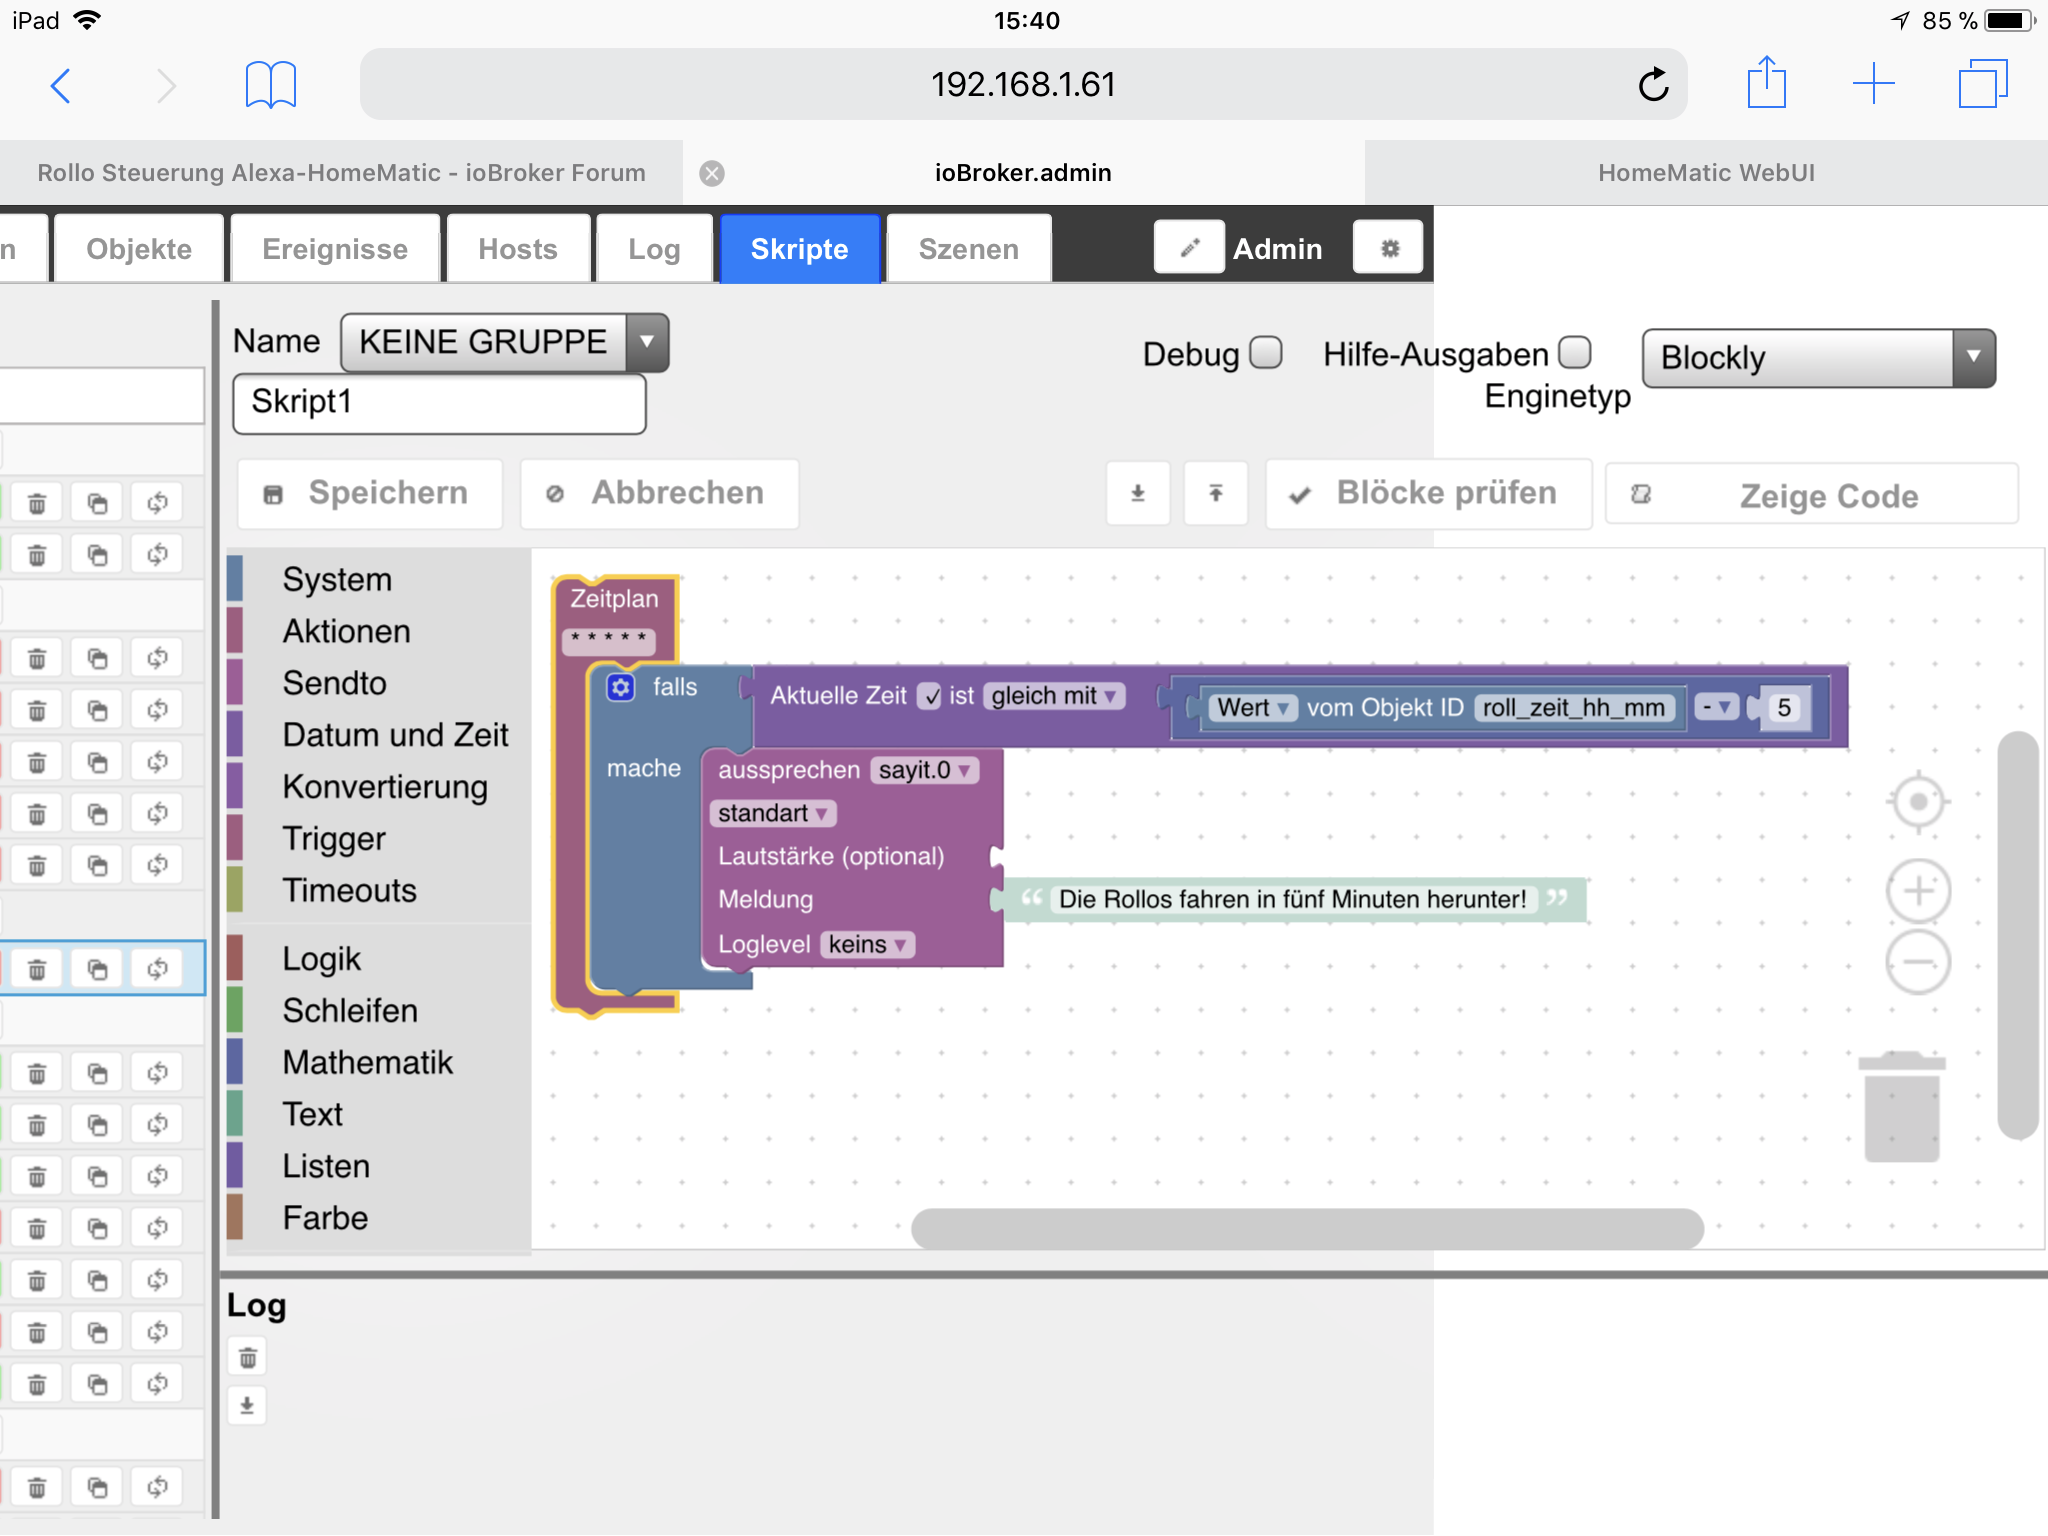Image resolution: width=2048 pixels, height=1536 pixels.
Task: Click the Blockly zoom-out minus icon
Action: pyautogui.click(x=1917, y=962)
